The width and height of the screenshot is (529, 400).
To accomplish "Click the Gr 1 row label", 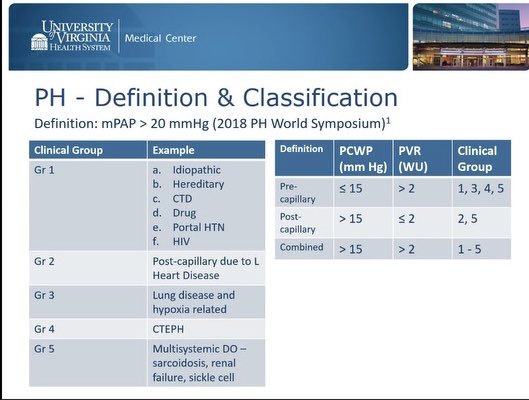I will 44,170.
